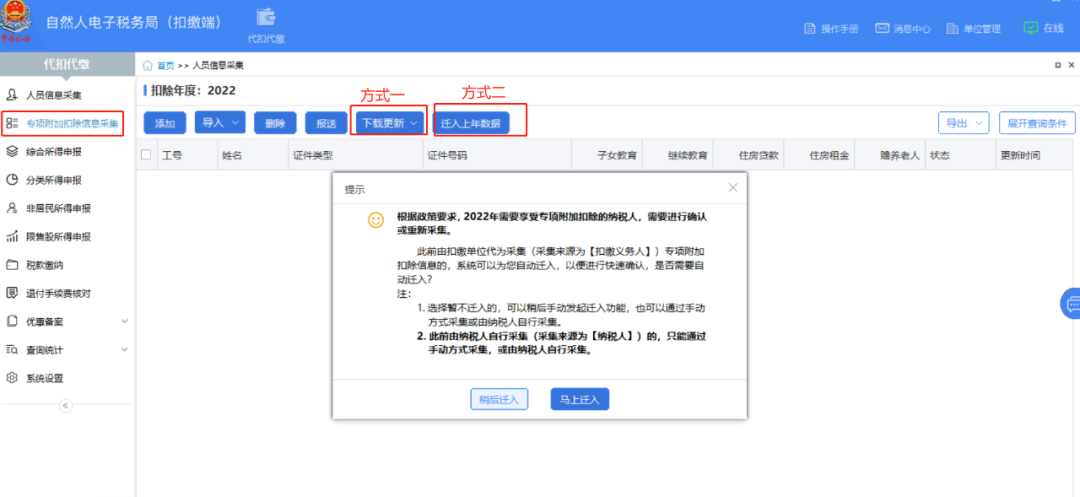
Task: Click the 子女教育 column header
Action: (x=608, y=156)
